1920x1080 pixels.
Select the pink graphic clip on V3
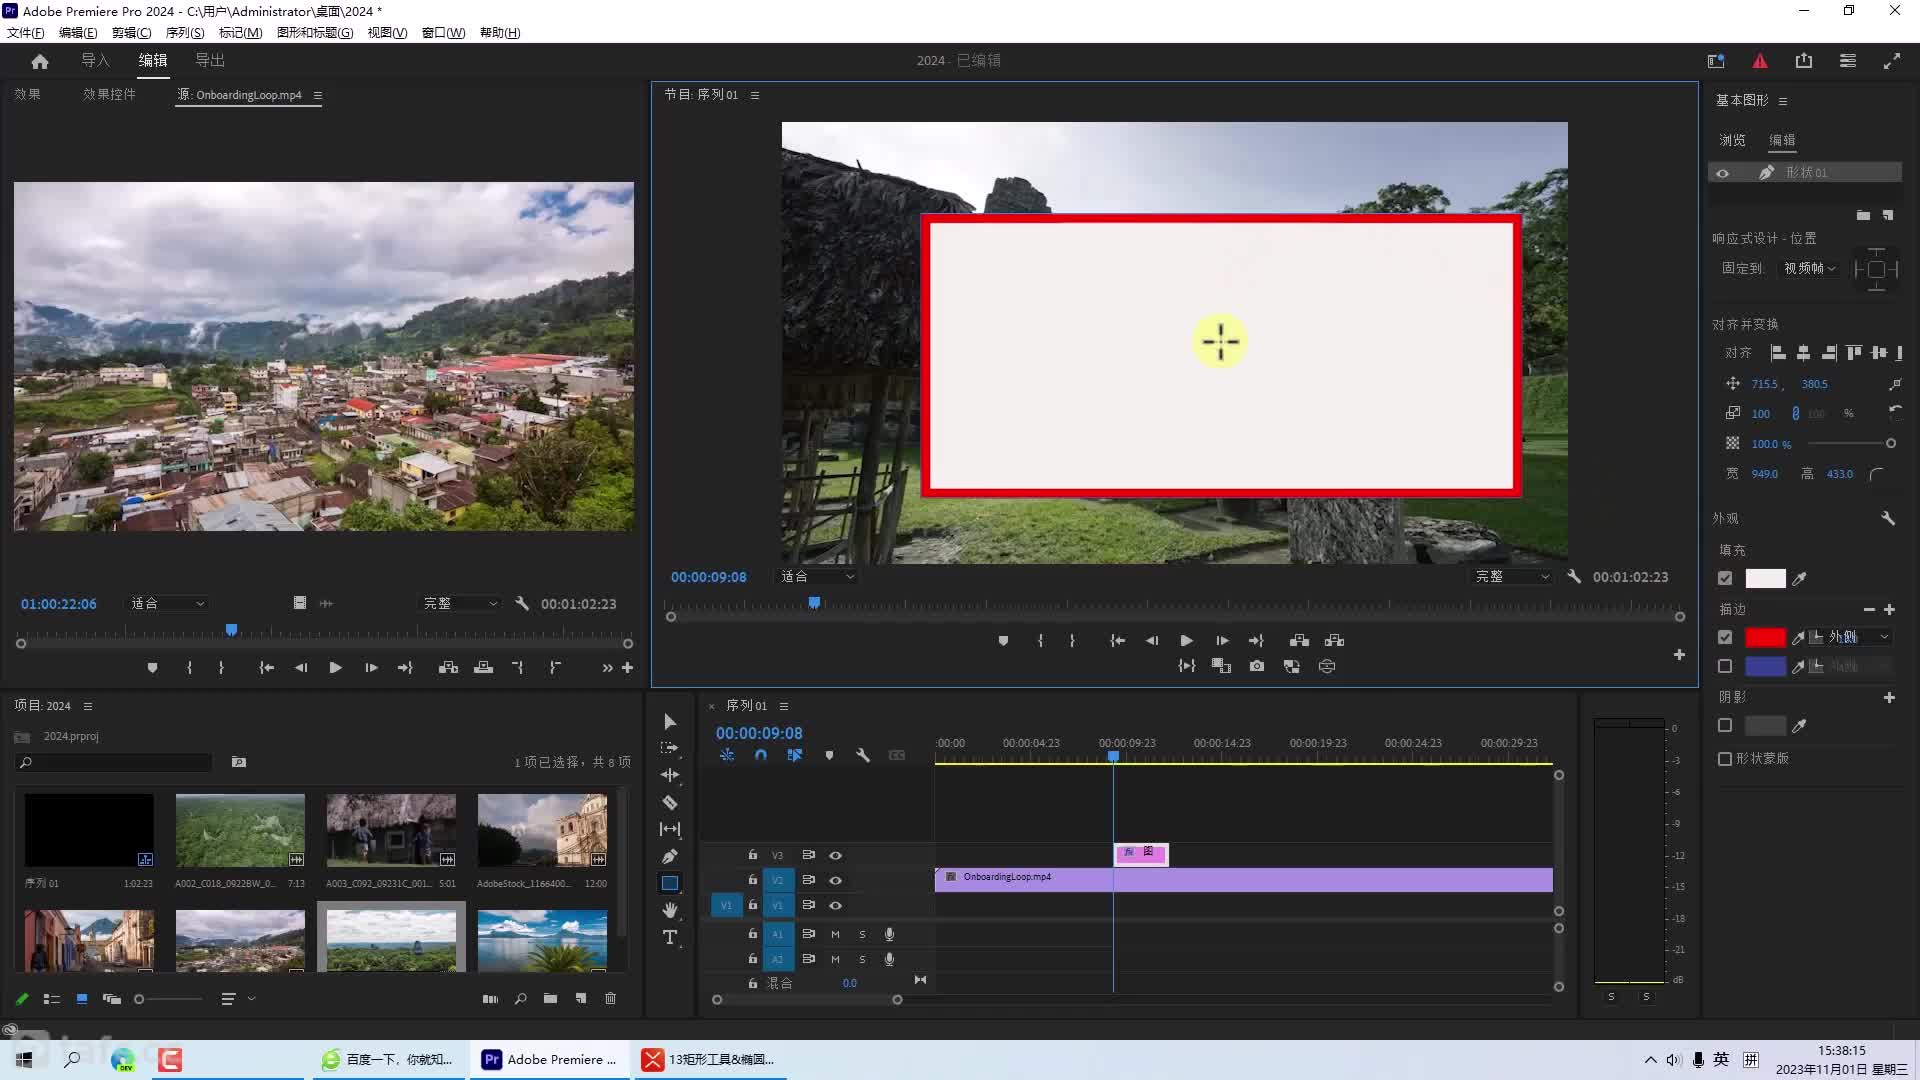click(x=1141, y=854)
